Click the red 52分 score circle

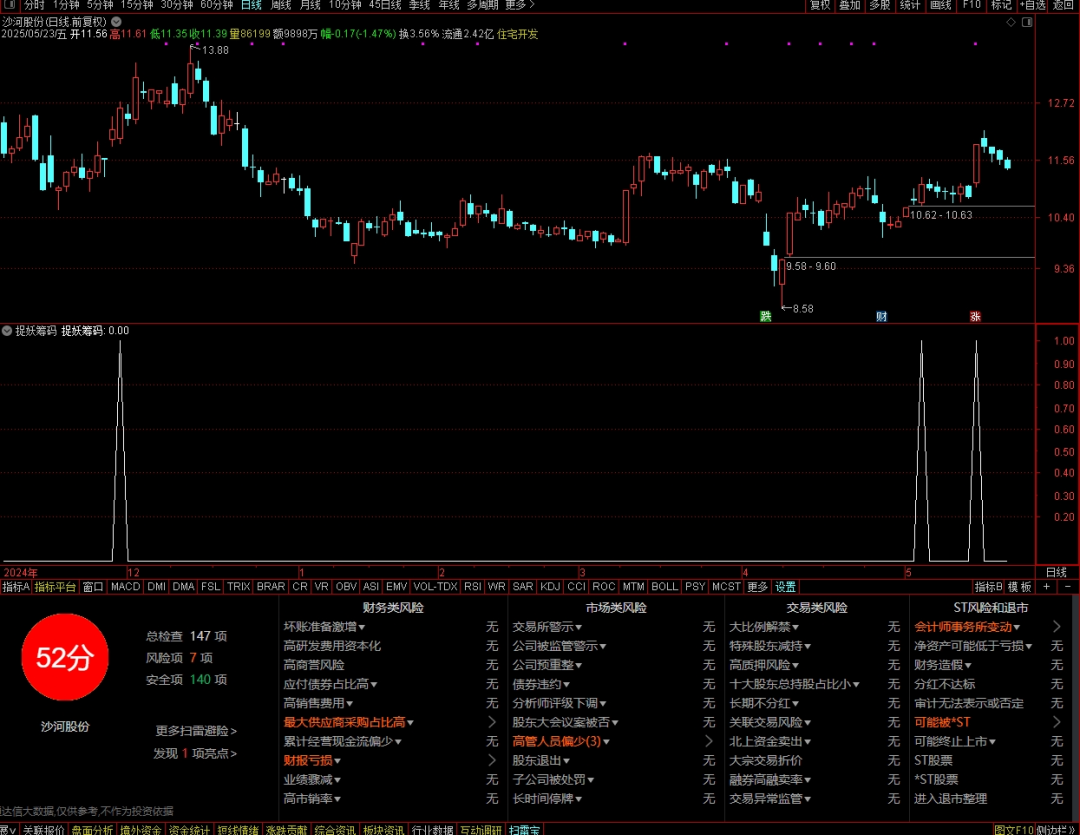65,657
